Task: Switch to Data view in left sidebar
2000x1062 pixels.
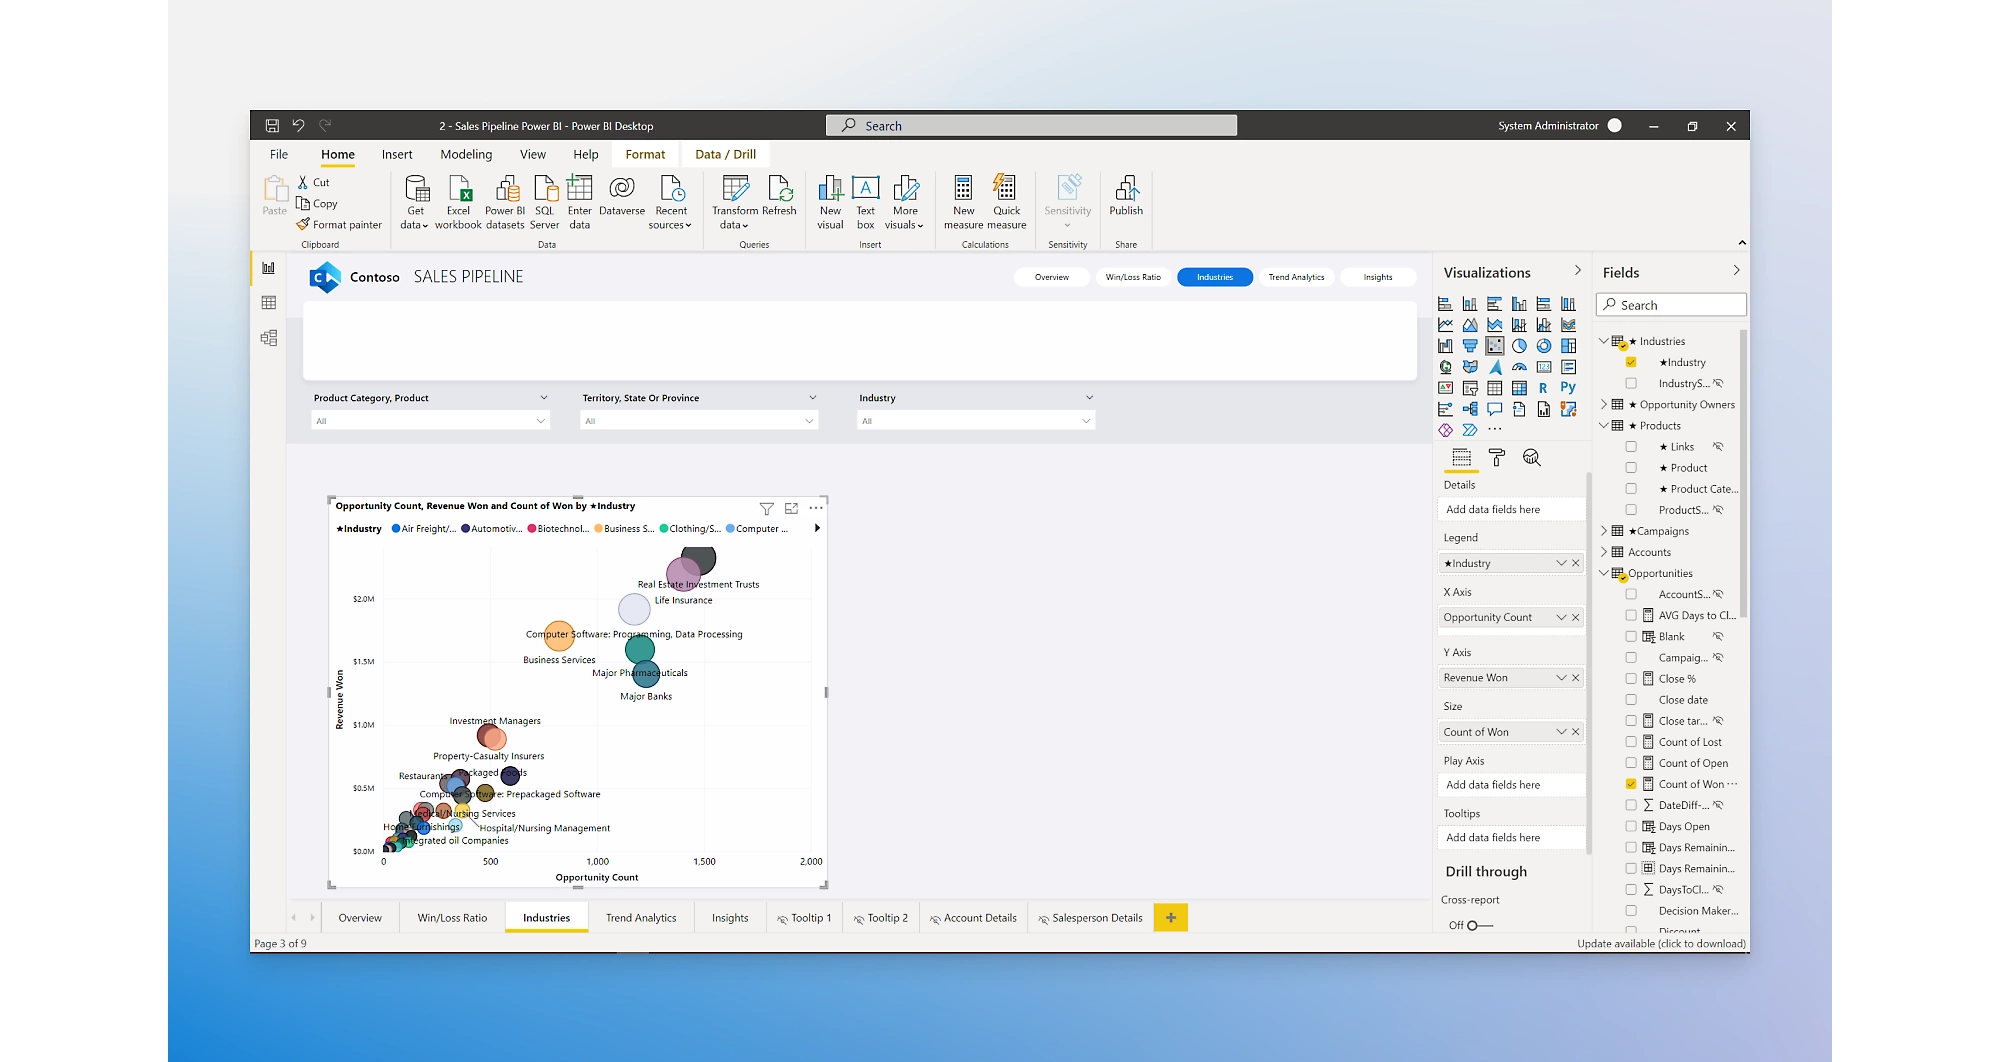Action: coord(269,303)
